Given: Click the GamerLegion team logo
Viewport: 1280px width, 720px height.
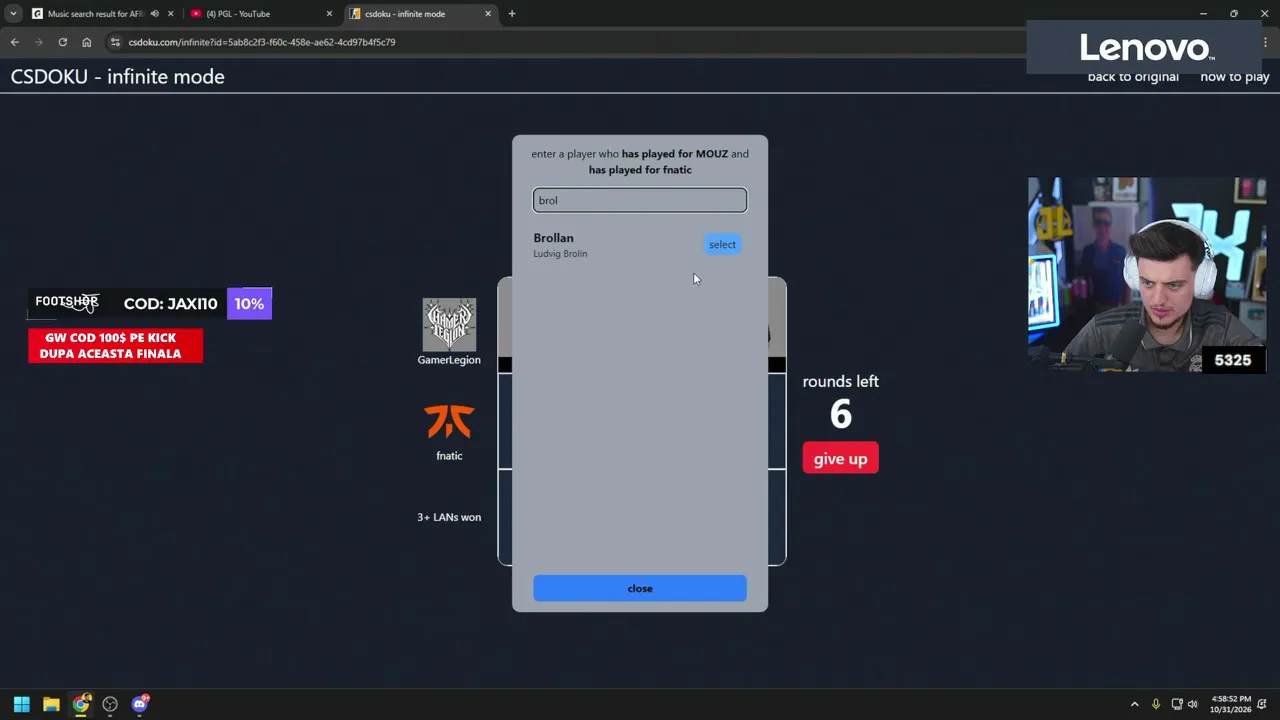Looking at the screenshot, I should pyautogui.click(x=449, y=324).
